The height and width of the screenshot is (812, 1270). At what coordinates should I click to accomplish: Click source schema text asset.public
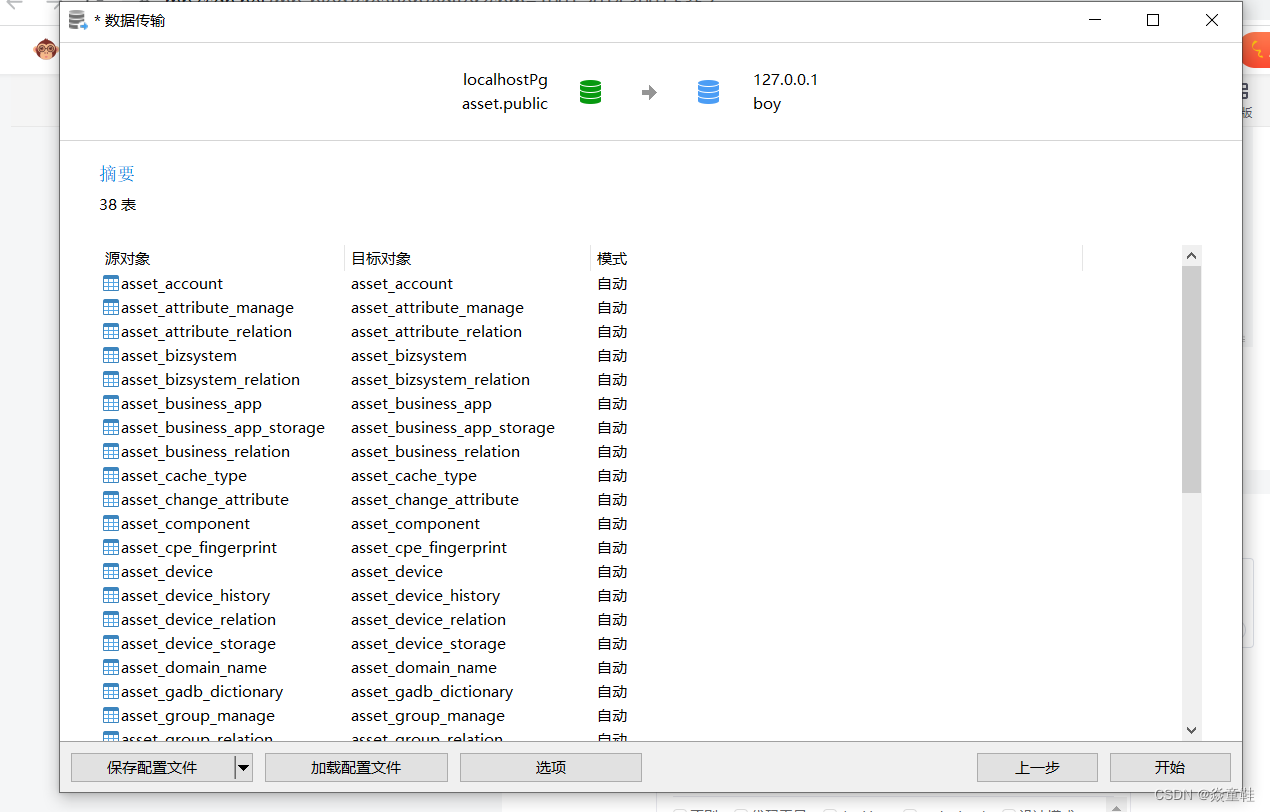point(505,104)
